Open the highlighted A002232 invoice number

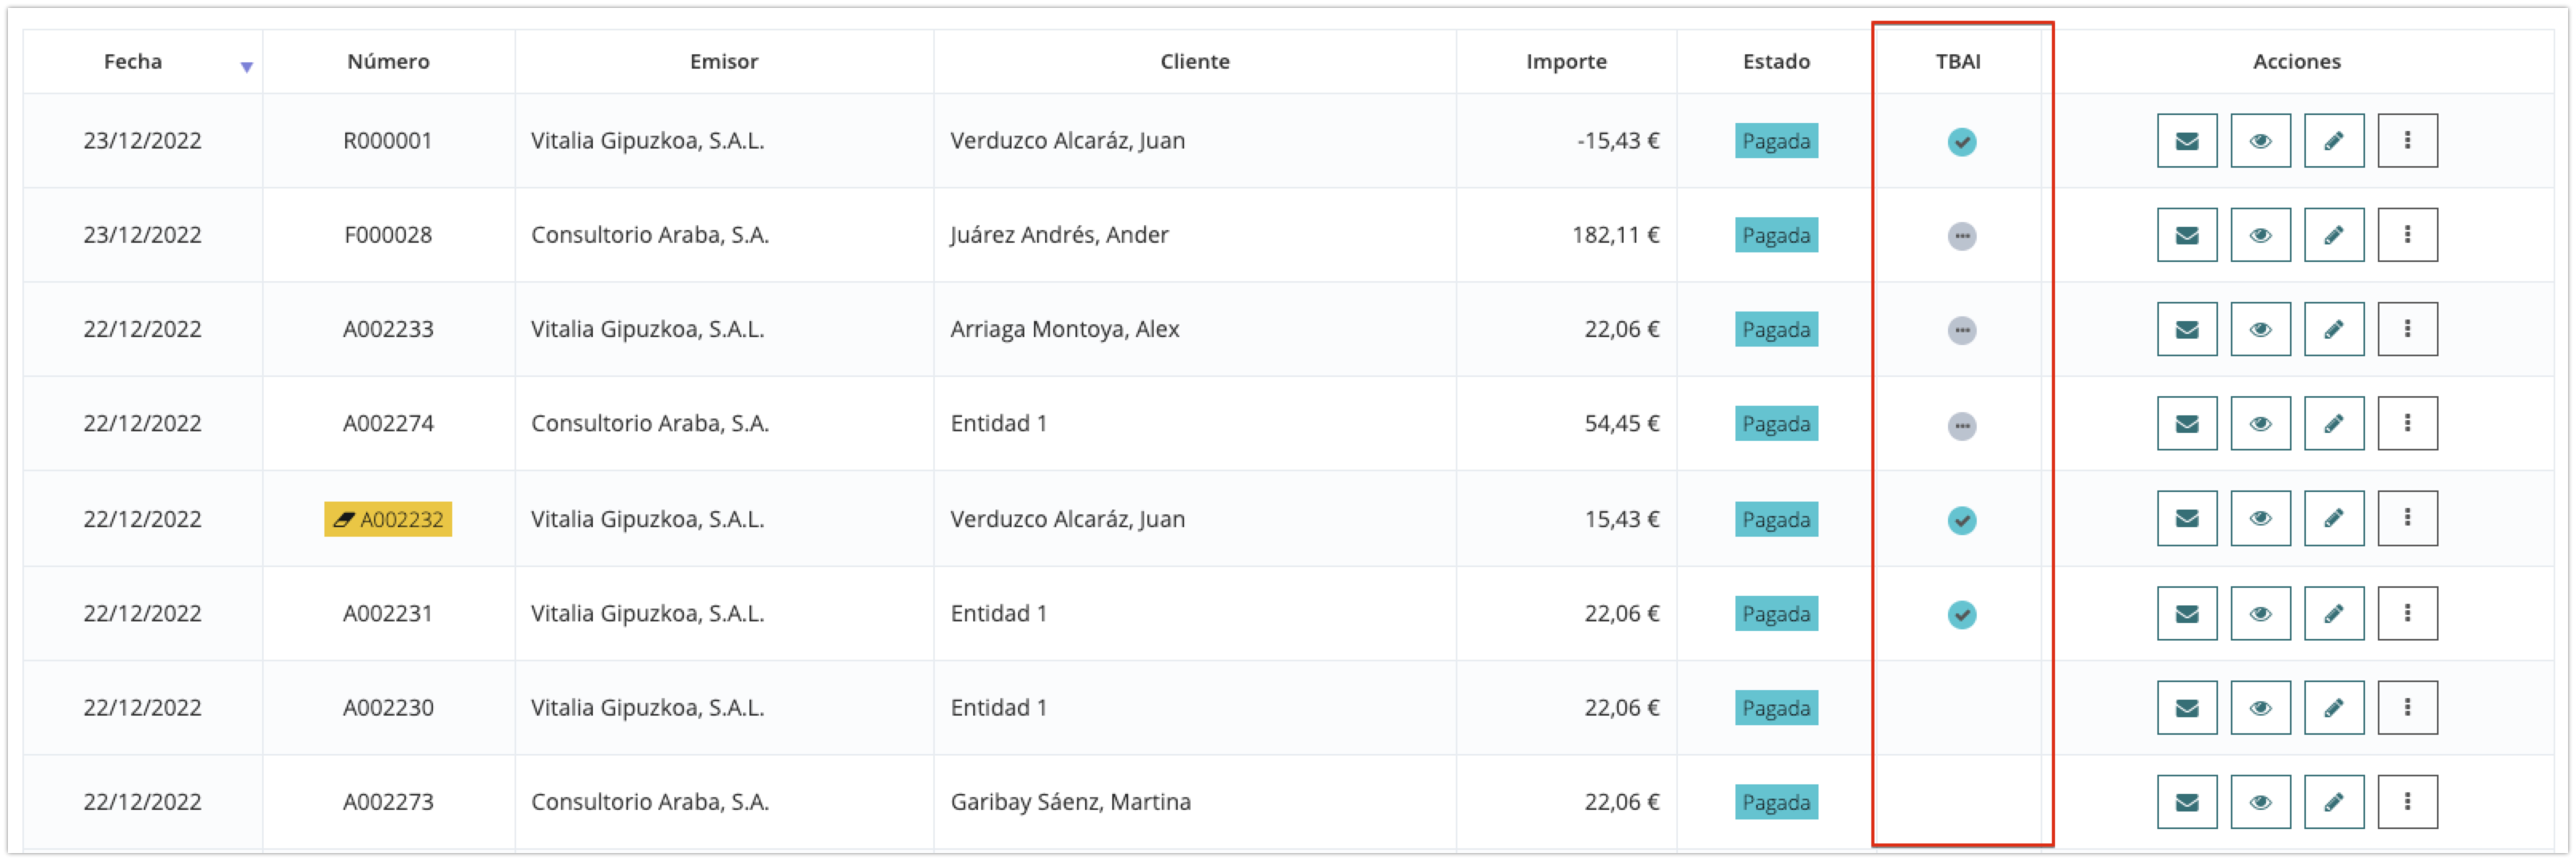[x=388, y=519]
